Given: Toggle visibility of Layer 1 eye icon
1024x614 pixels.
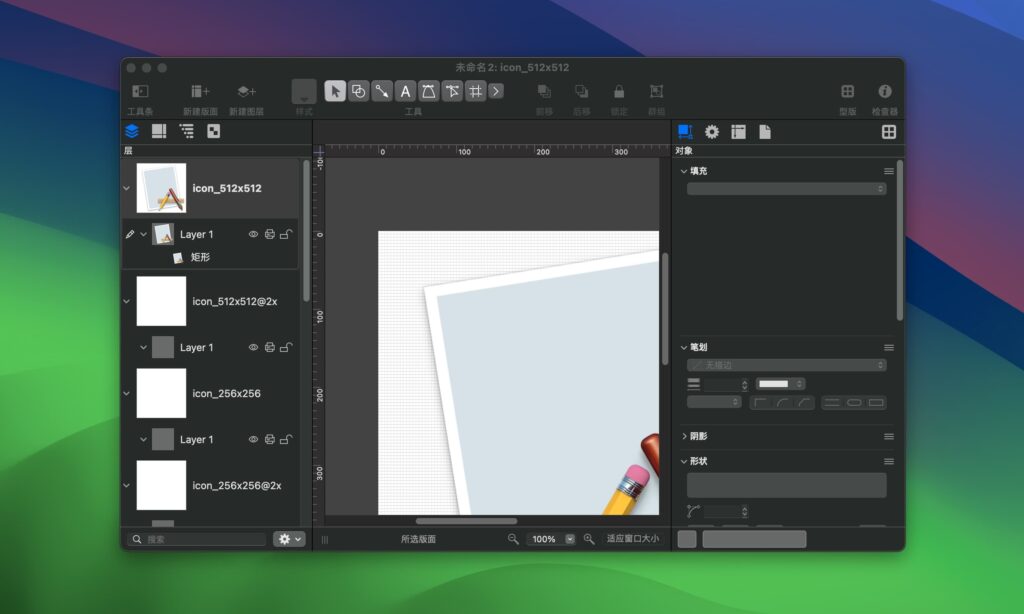Looking at the screenshot, I should tap(254, 234).
